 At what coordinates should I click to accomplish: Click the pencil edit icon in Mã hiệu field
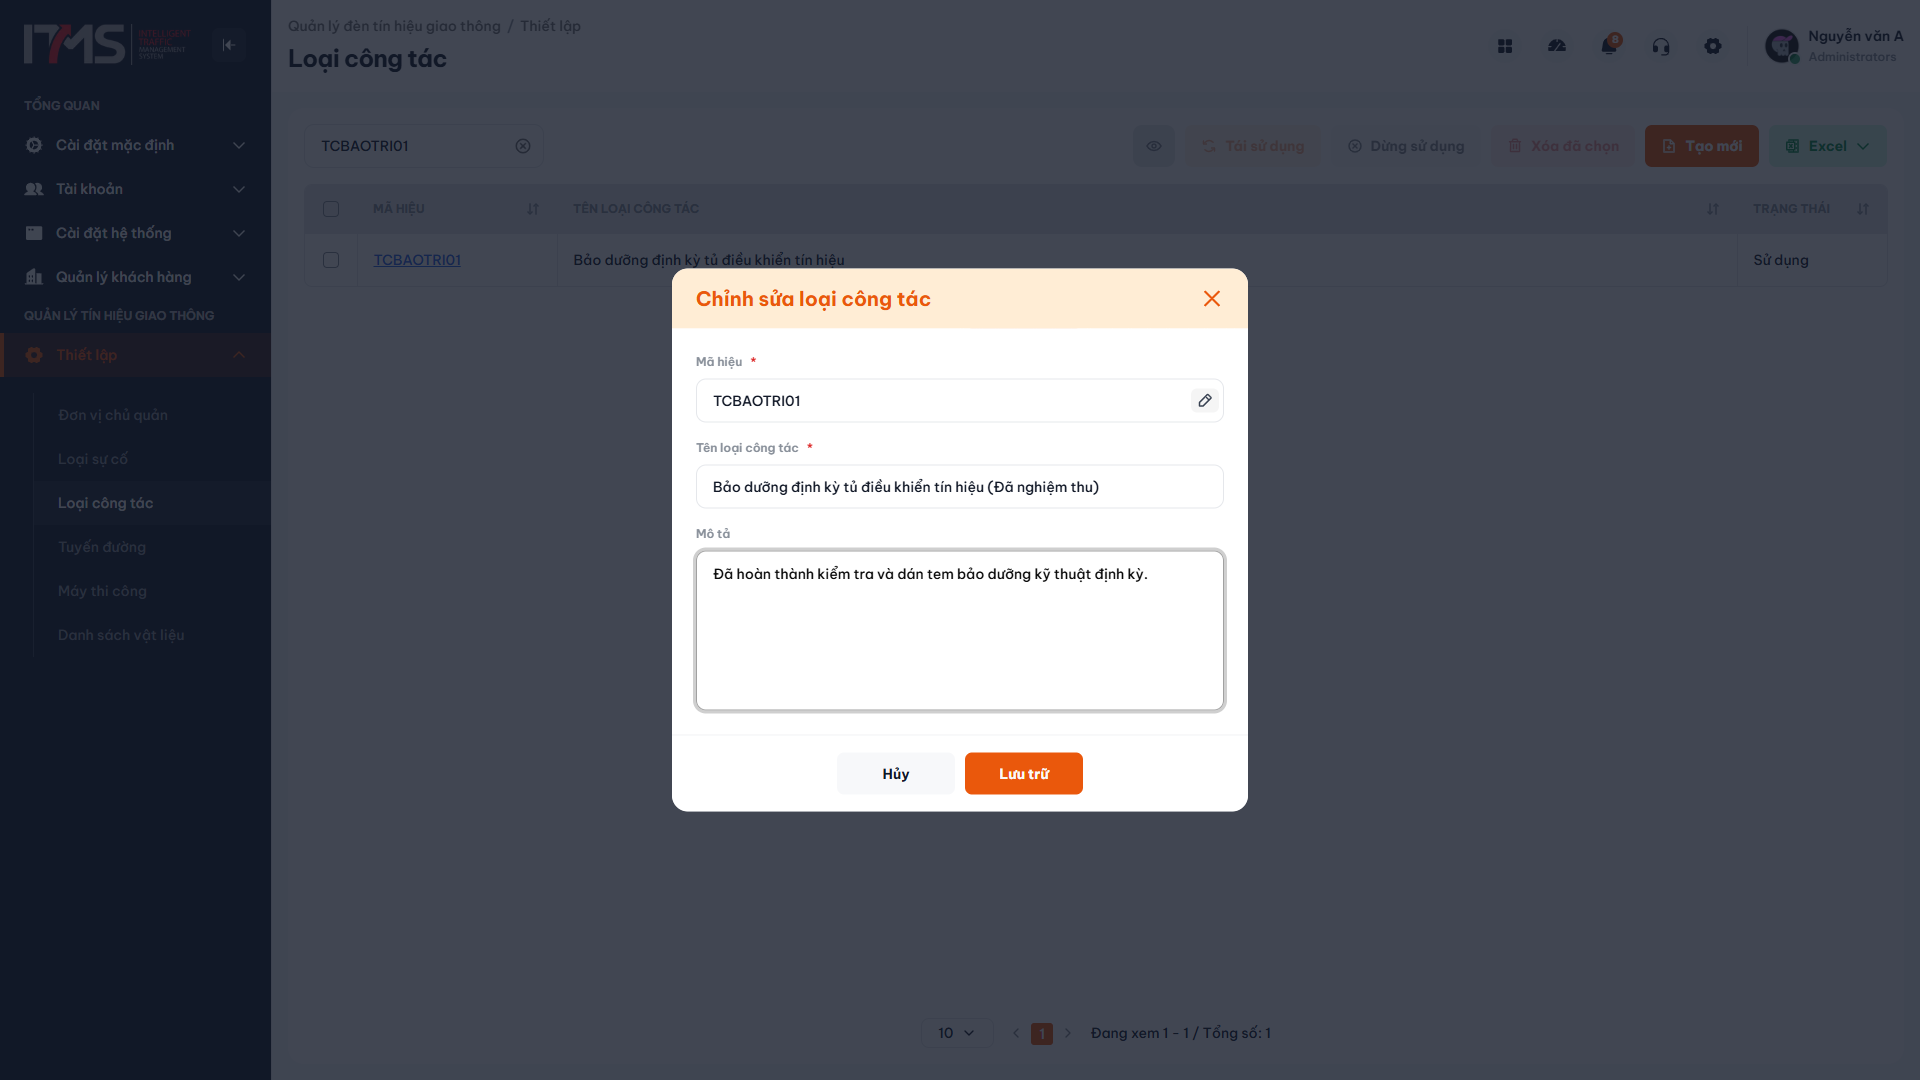click(x=1205, y=401)
